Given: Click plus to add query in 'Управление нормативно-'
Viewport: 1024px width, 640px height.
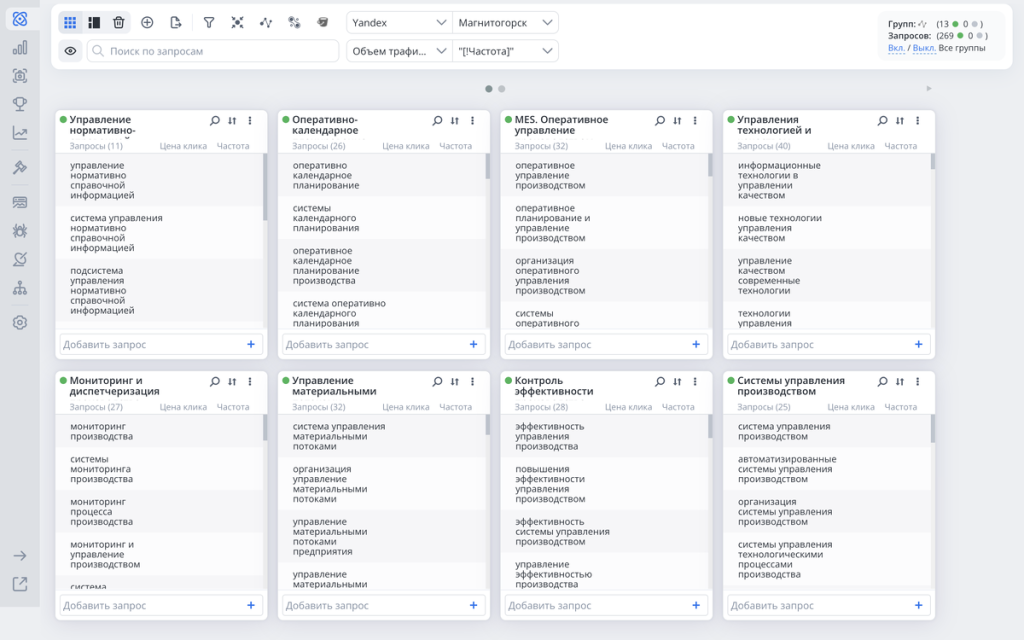Looking at the screenshot, I should [251, 344].
